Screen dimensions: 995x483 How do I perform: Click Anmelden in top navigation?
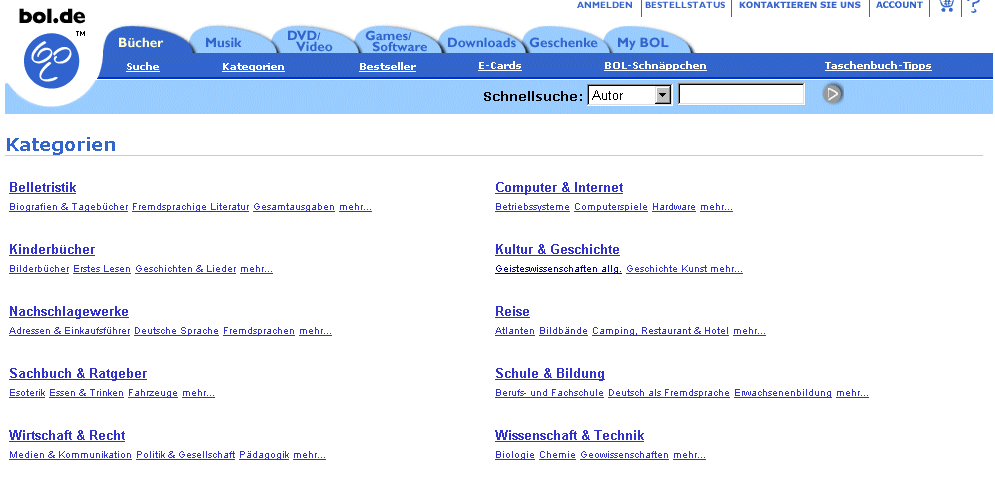tap(605, 5)
